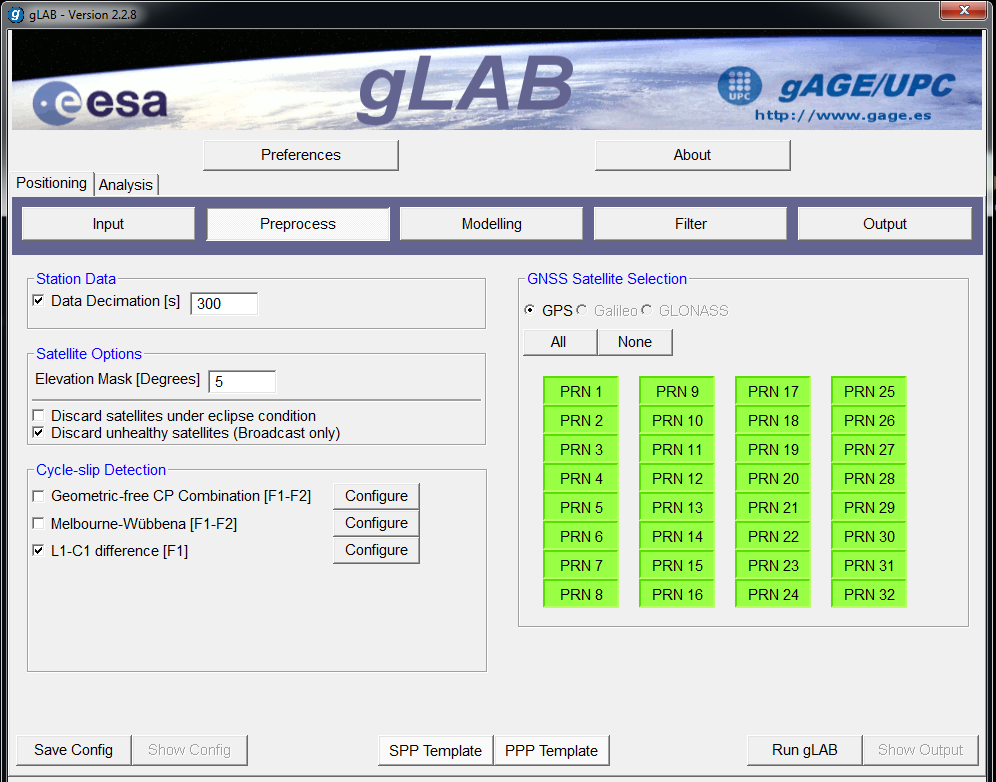Click the Elevation Mask degrees field
This screenshot has height=782, width=996.
click(242, 382)
